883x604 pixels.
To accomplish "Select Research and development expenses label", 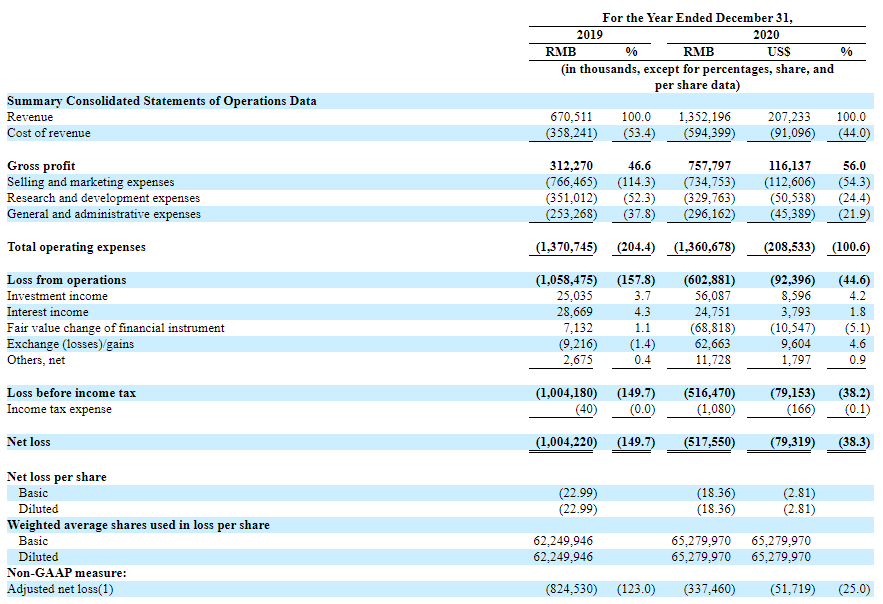I will [x=103, y=198].
